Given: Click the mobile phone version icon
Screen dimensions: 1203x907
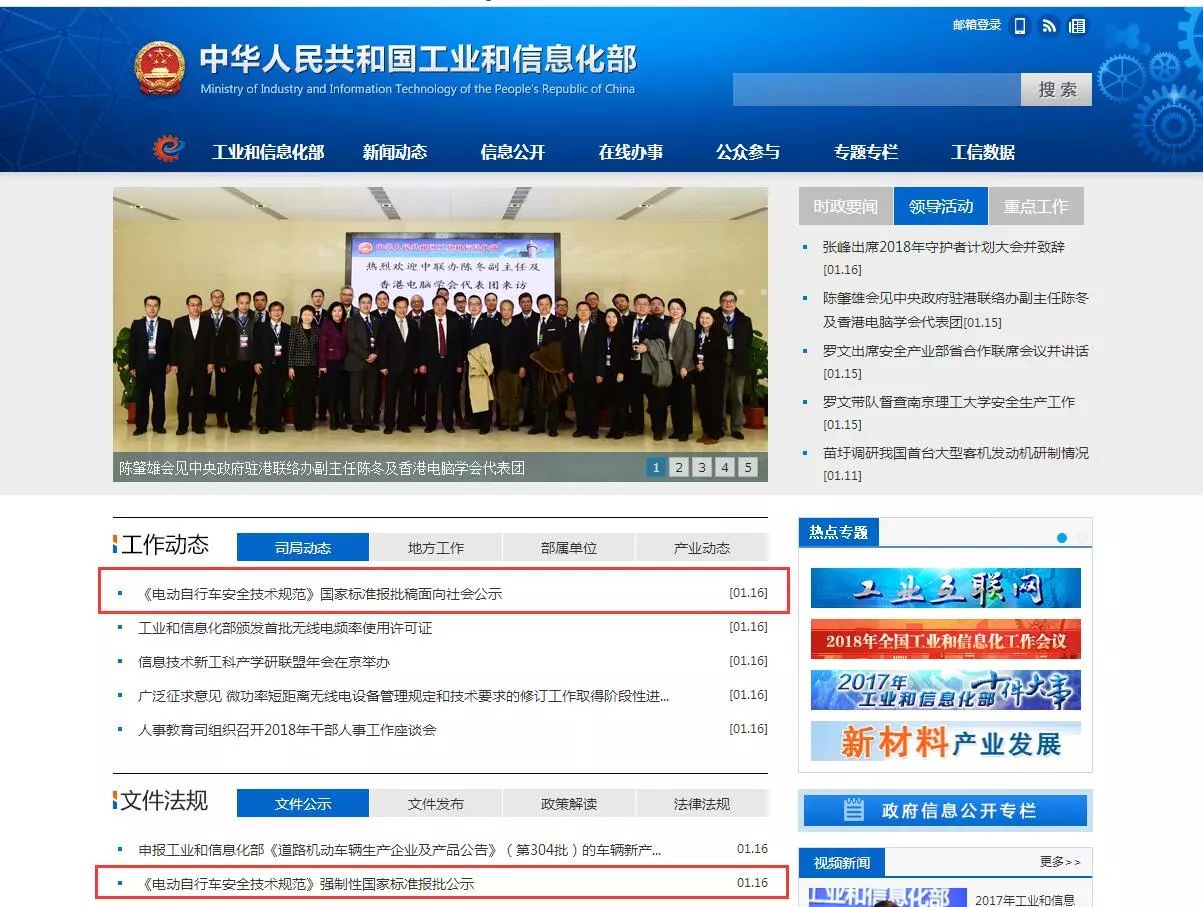Looking at the screenshot, I should (x=1020, y=26).
